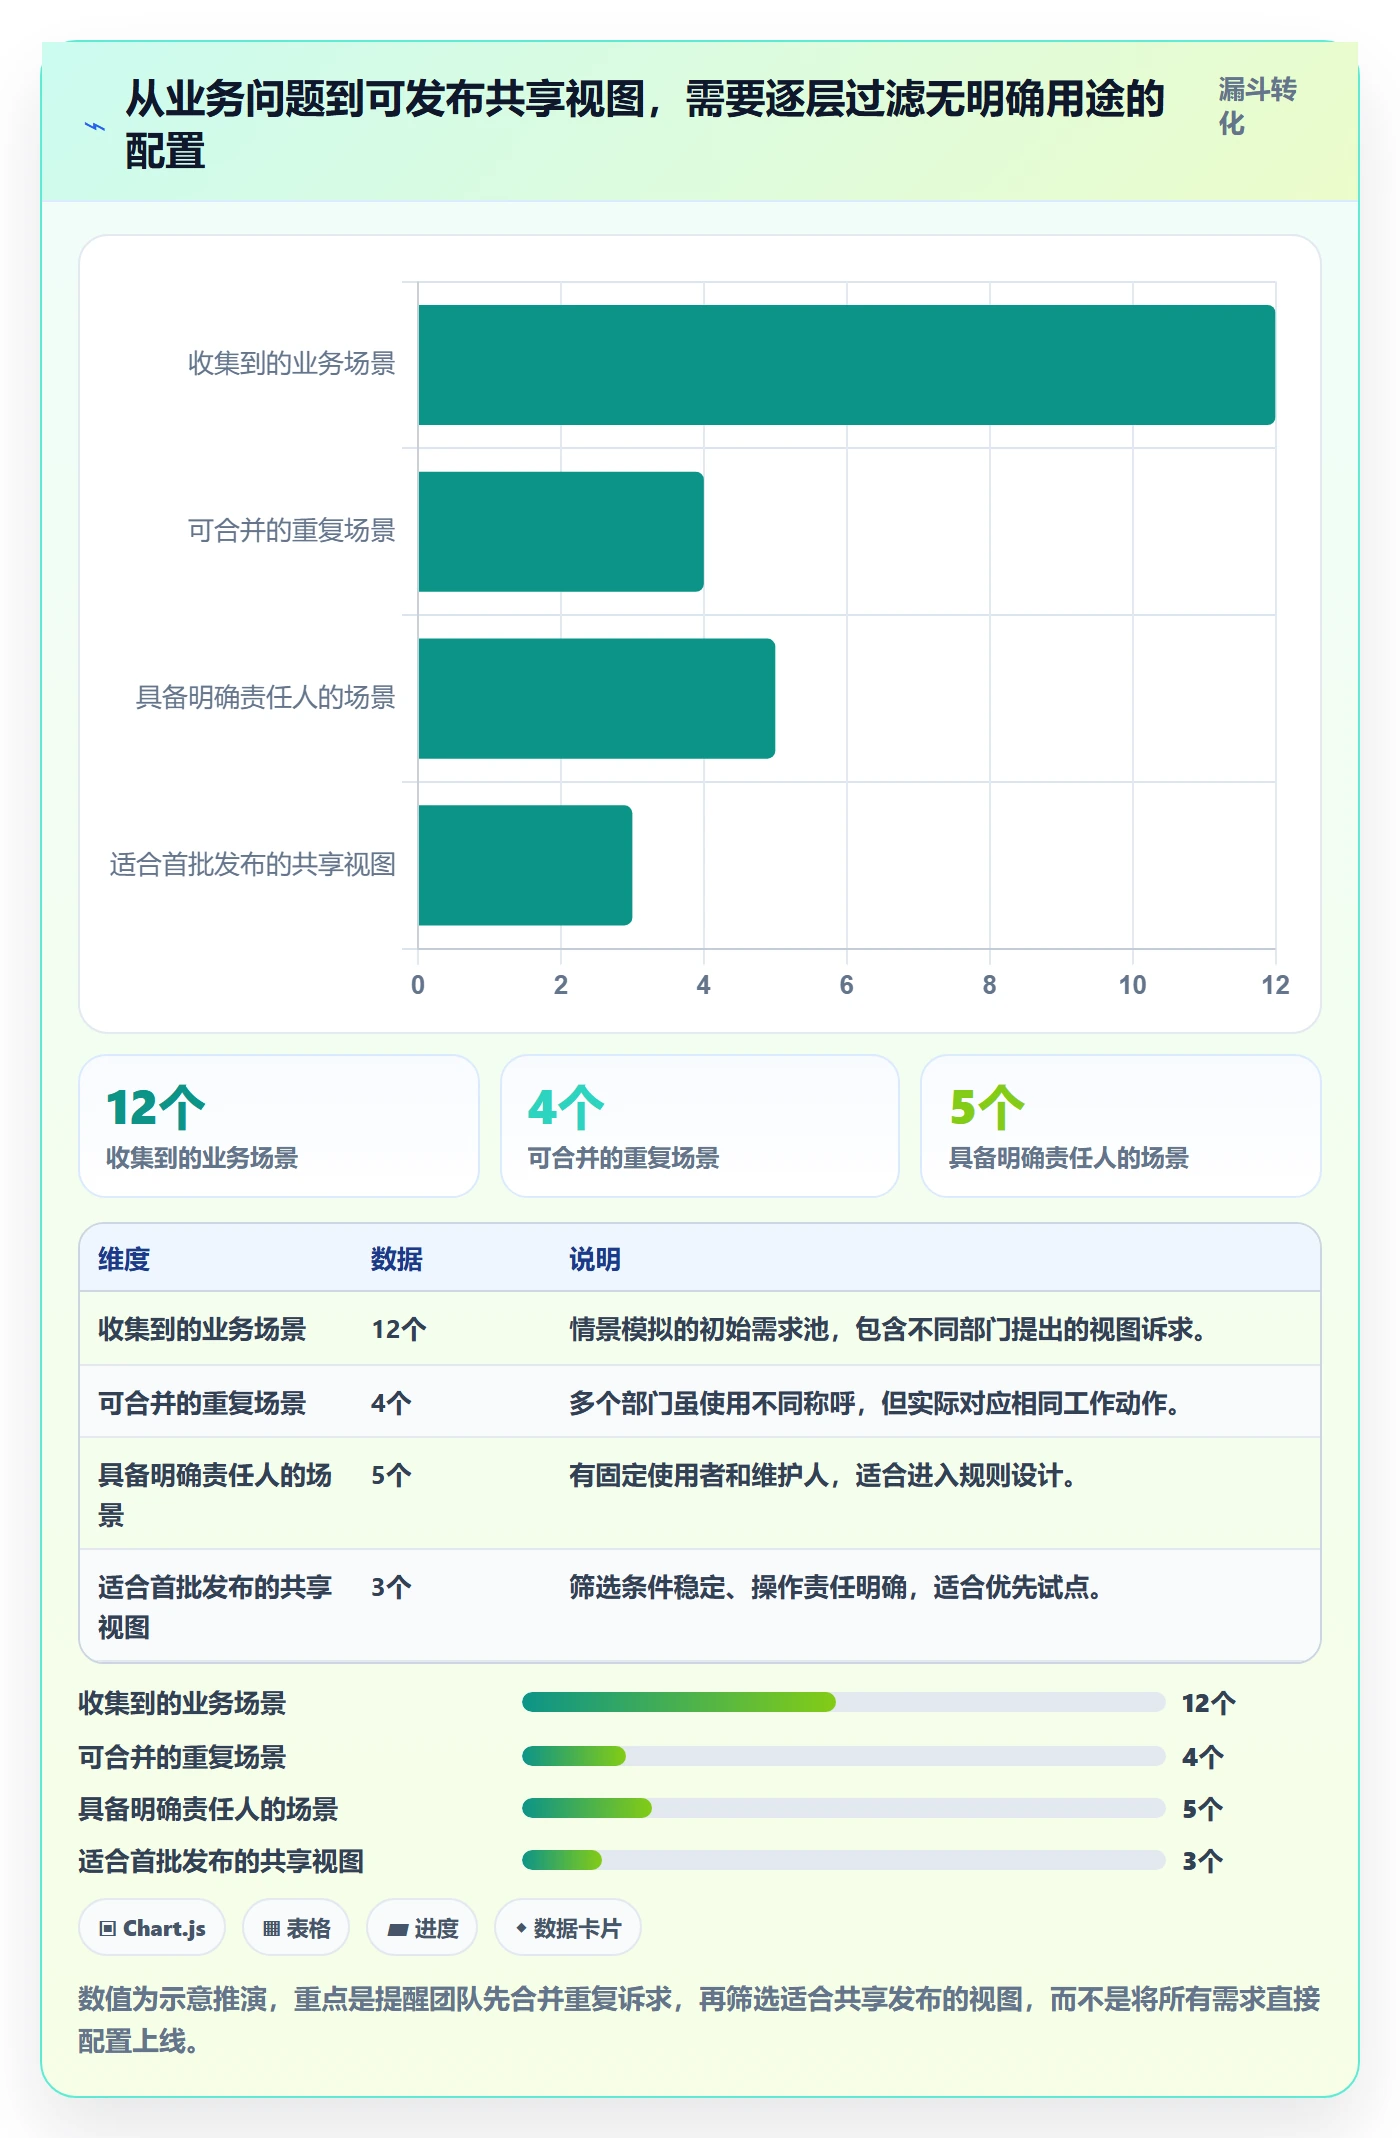
Task: Click the chart's 适合首批发布的共享视图 axis label
Action: point(253,864)
